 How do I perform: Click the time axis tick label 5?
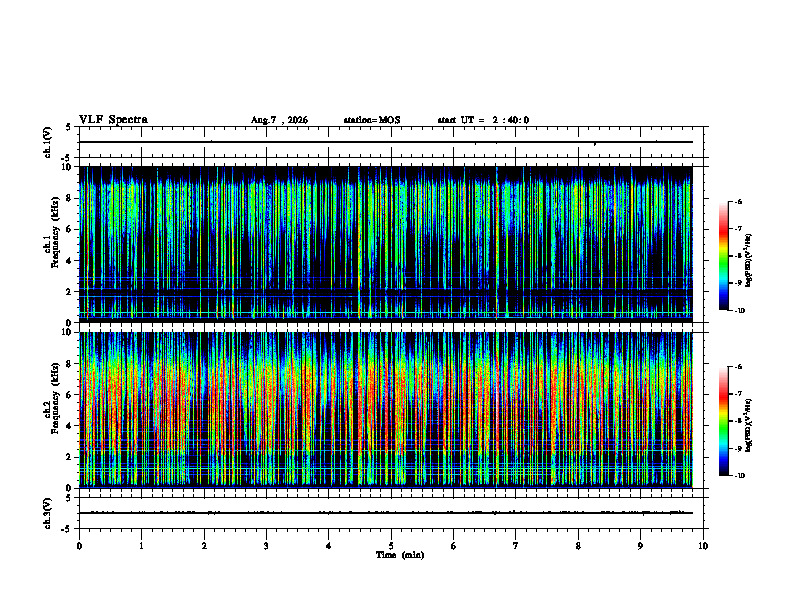(x=391, y=546)
